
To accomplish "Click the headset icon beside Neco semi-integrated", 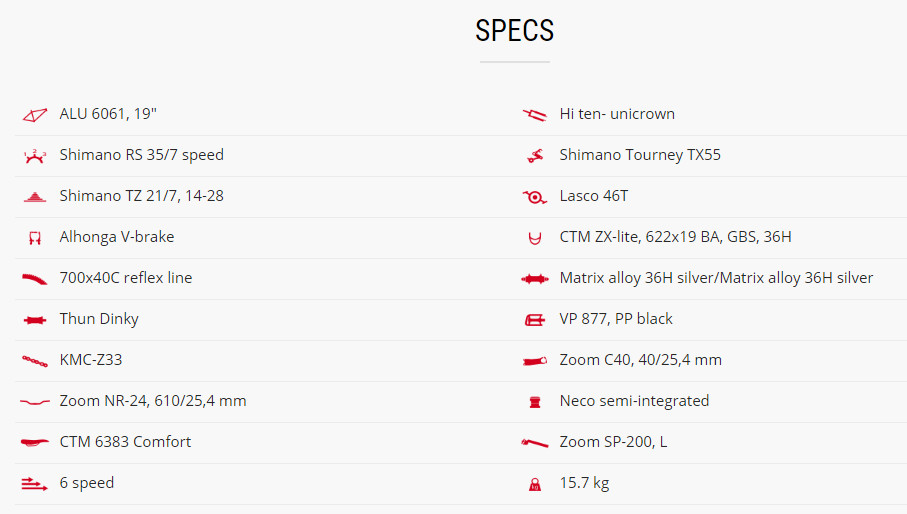I will pos(535,402).
